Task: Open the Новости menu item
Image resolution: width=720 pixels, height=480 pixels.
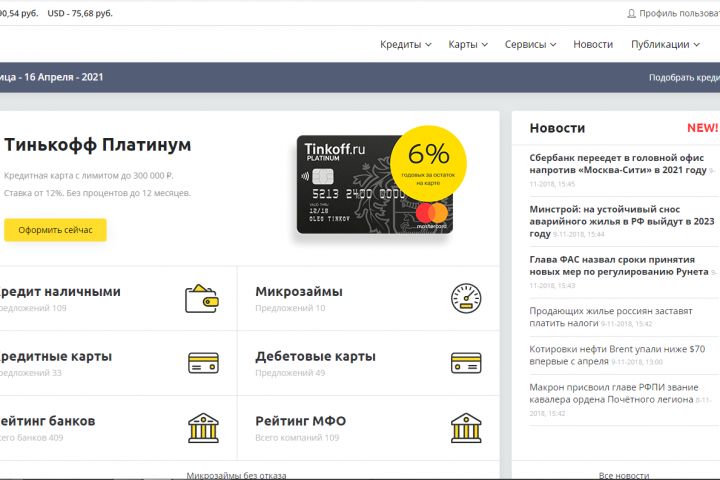Action: tap(593, 45)
